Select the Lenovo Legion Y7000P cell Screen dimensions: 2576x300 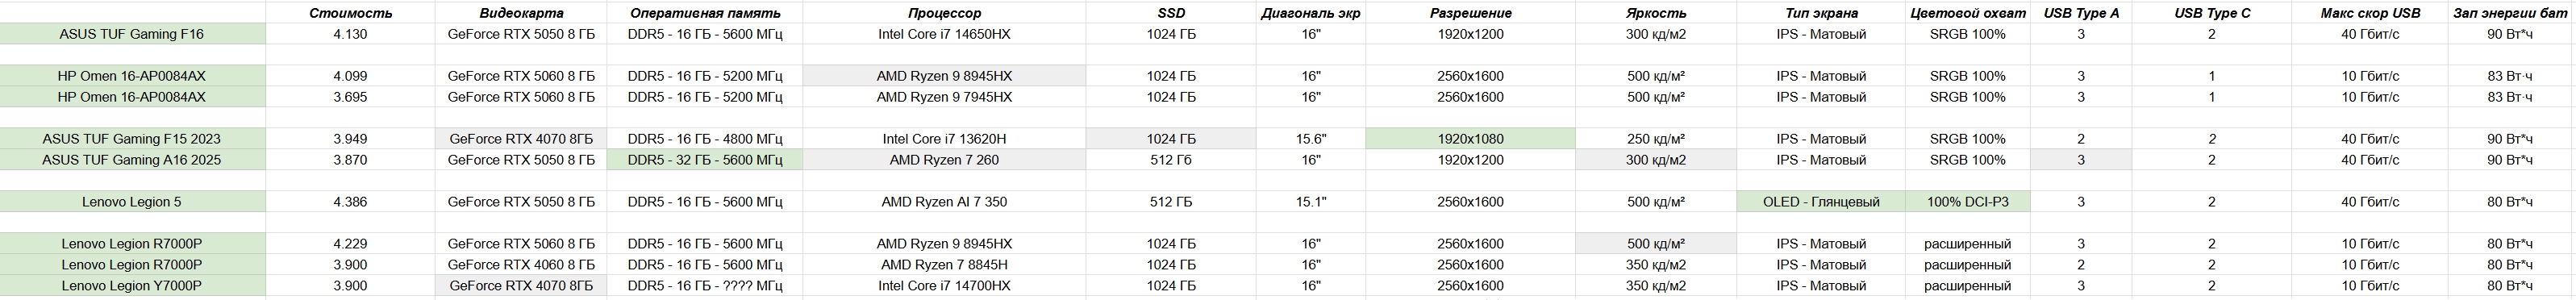pos(132,286)
